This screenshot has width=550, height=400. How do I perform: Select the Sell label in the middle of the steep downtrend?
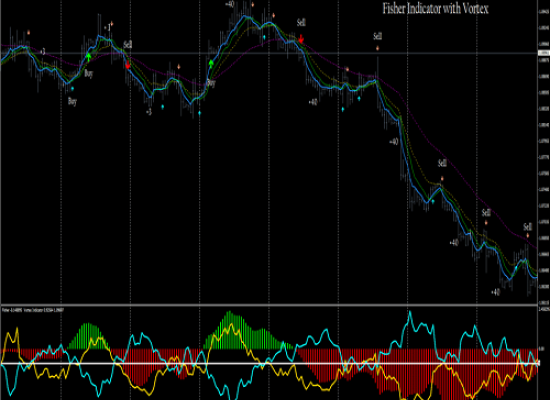(442, 163)
